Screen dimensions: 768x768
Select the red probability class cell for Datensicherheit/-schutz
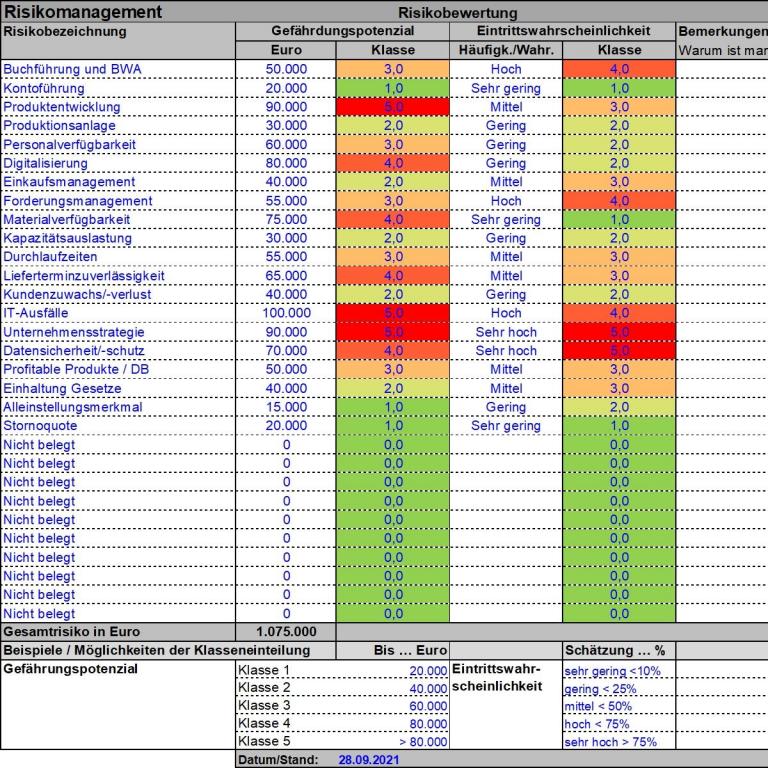(x=619, y=351)
